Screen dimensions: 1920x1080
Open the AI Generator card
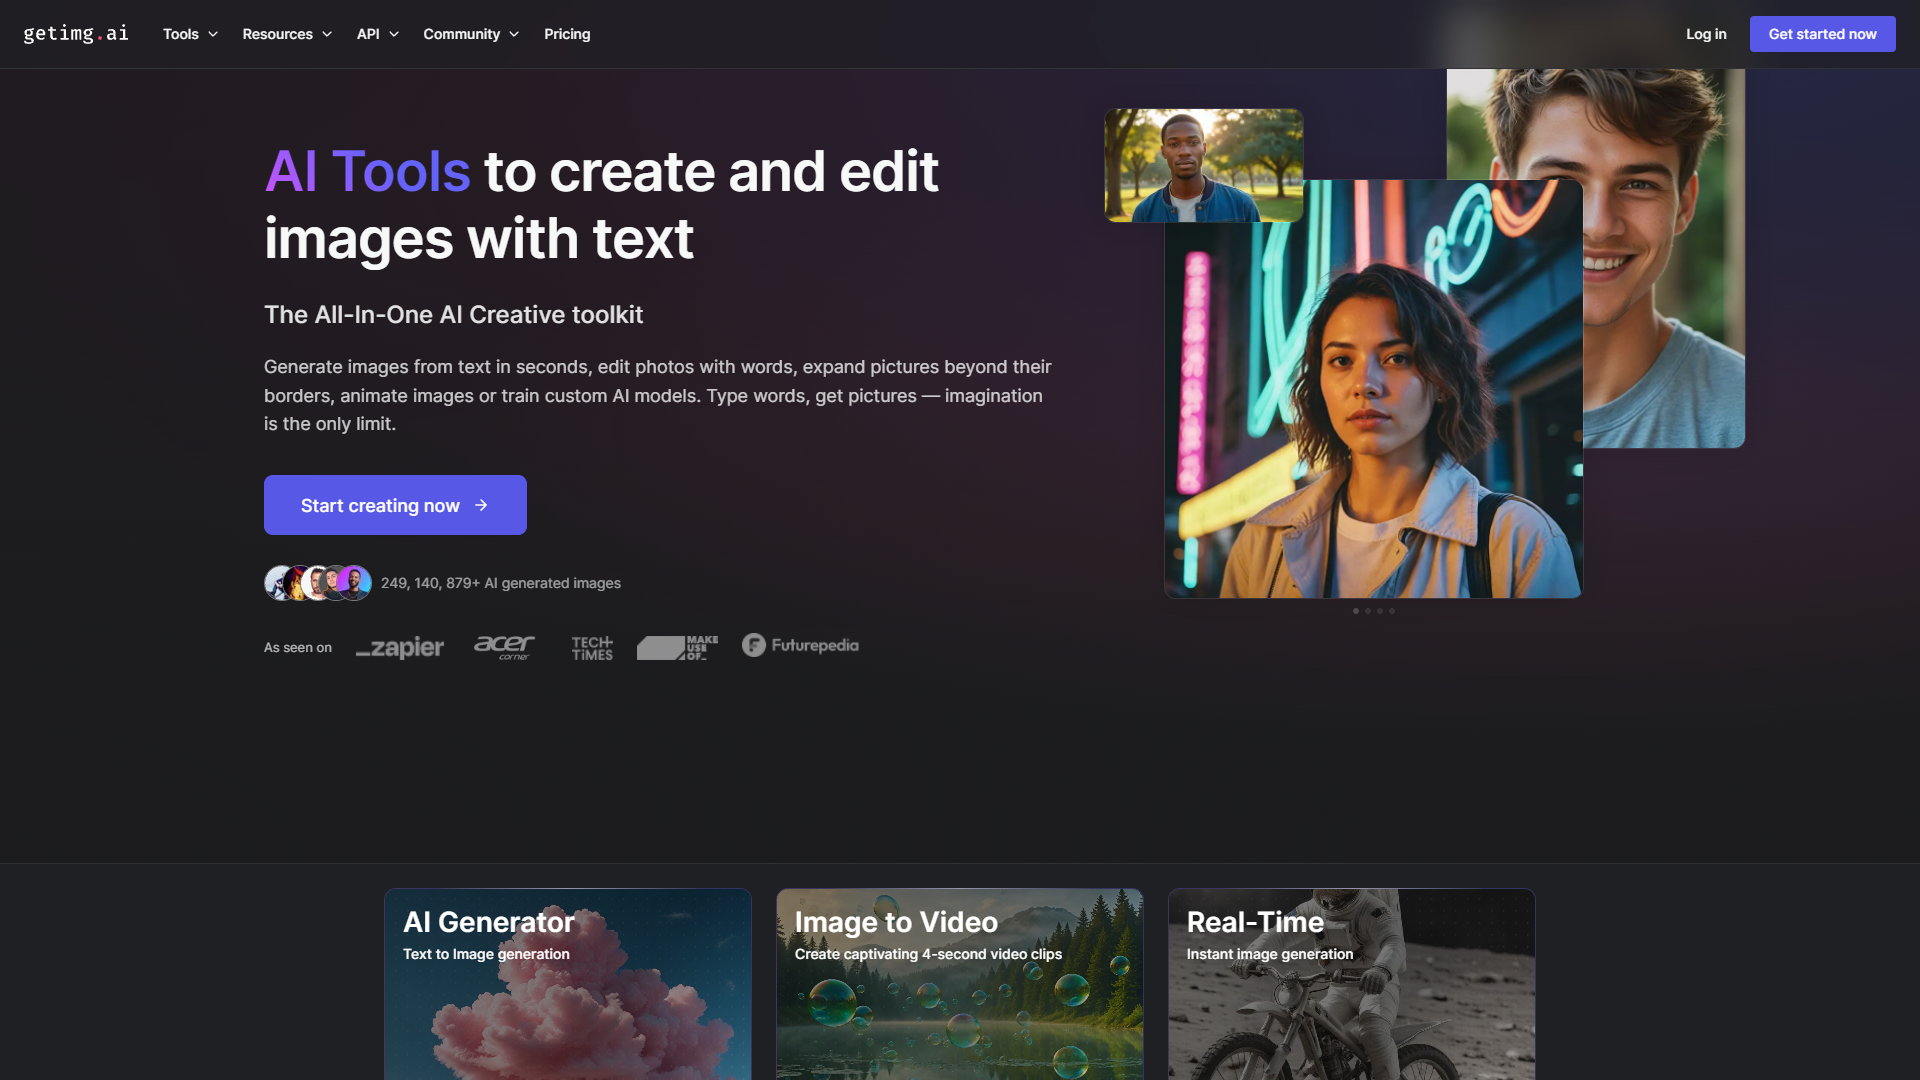tap(567, 983)
